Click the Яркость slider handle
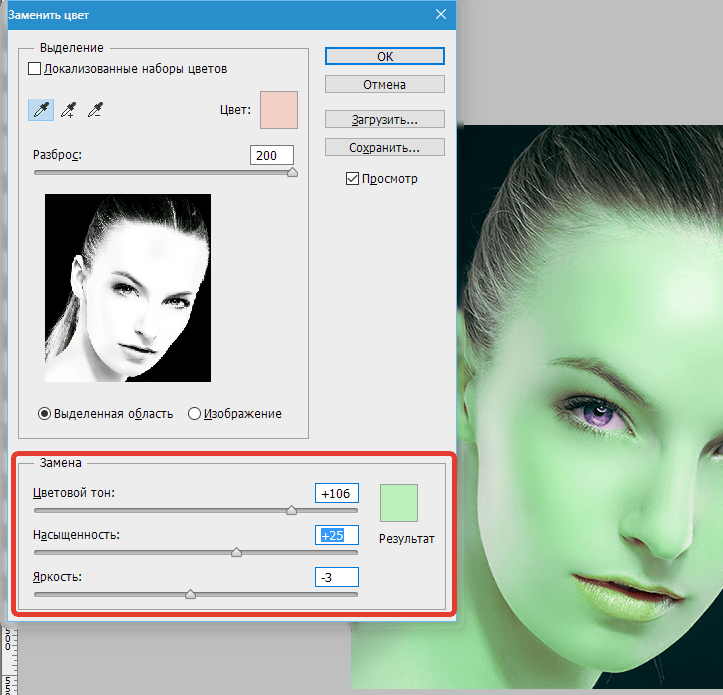723x695 pixels. click(x=190, y=594)
